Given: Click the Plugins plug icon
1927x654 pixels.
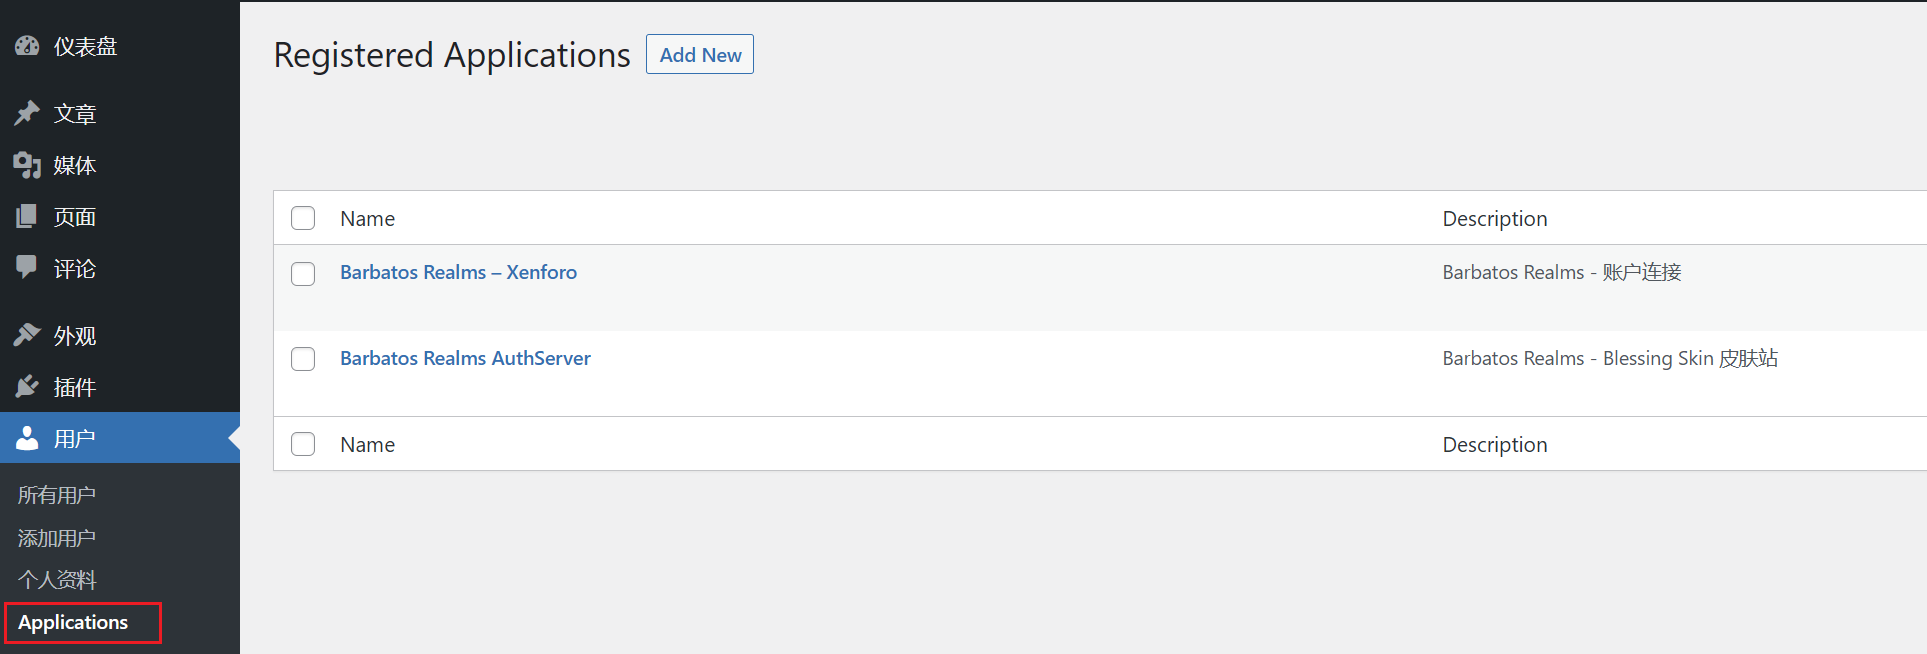Looking at the screenshot, I should click(x=27, y=386).
